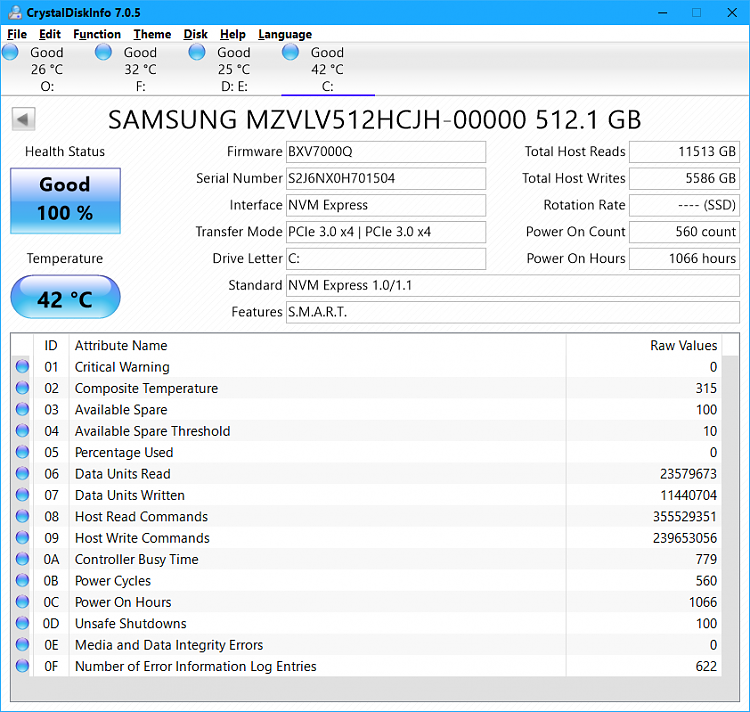The width and height of the screenshot is (750, 712).
Task: Open the Language menu
Action: pos(285,34)
